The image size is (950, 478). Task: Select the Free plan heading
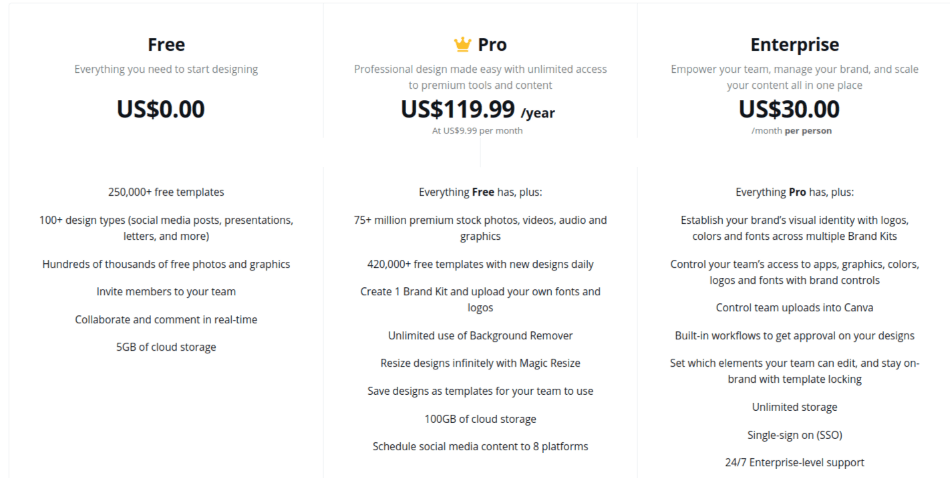point(166,44)
